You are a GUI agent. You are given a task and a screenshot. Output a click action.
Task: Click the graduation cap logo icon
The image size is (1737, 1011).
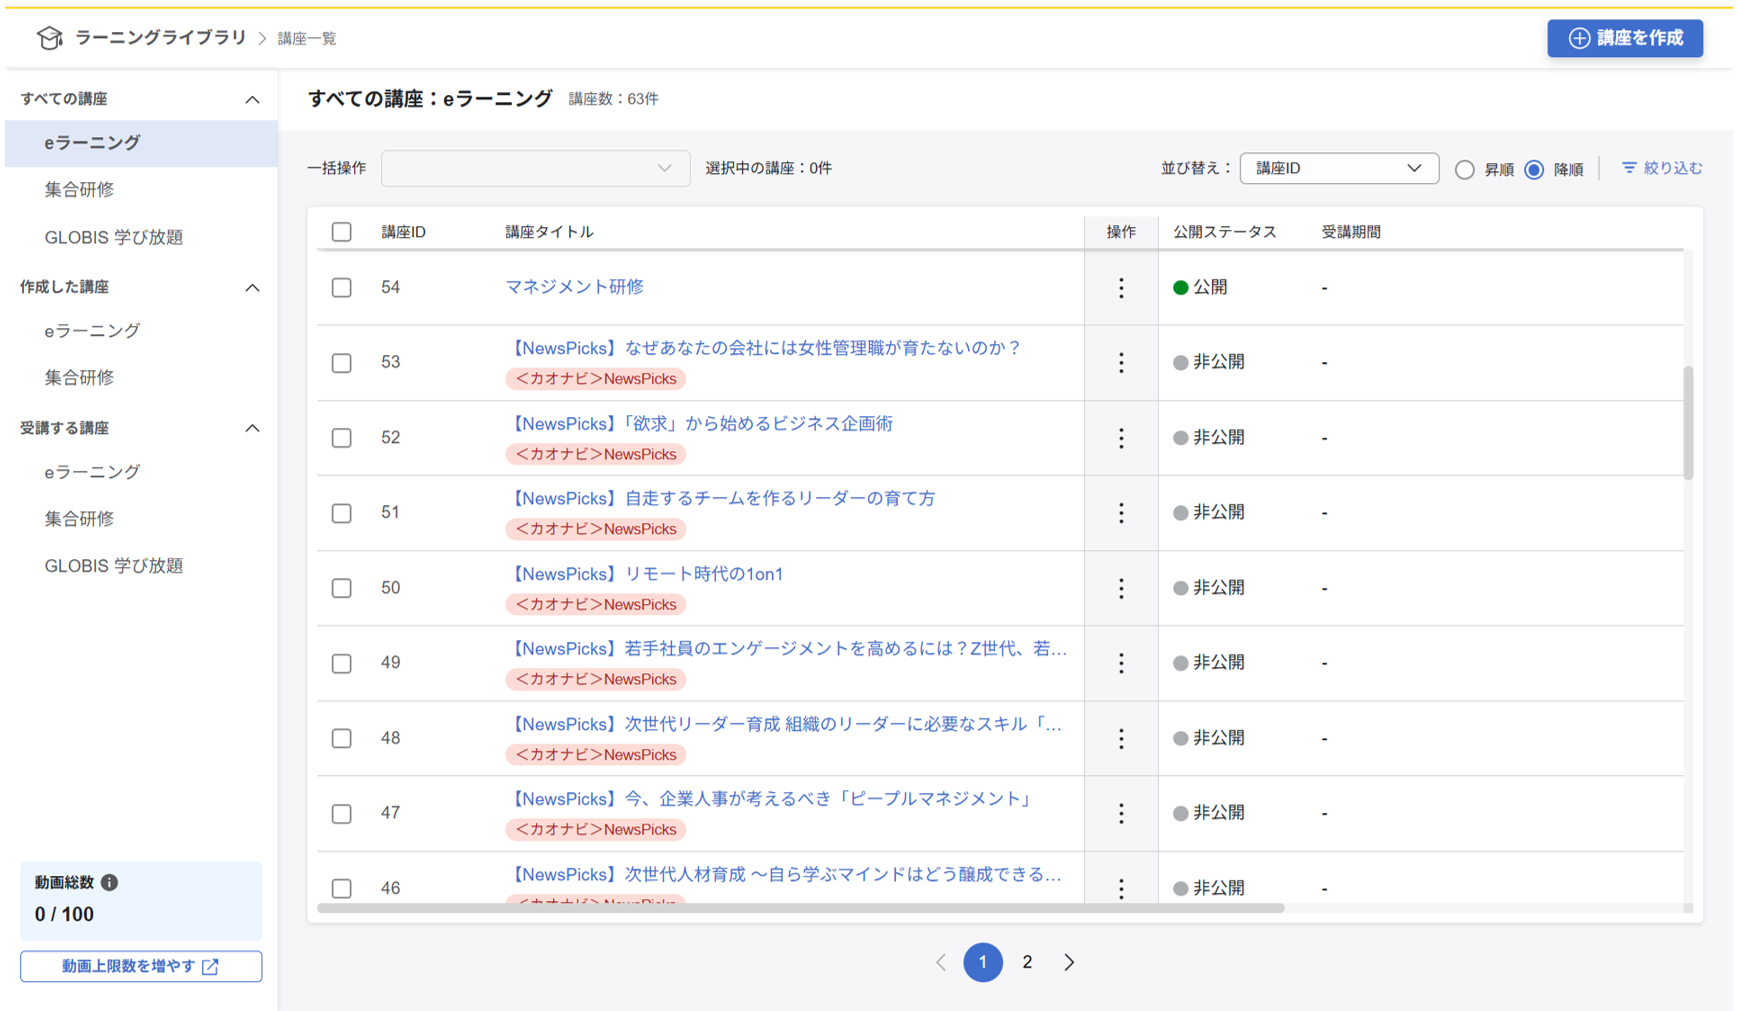click(x=48, y=37)
